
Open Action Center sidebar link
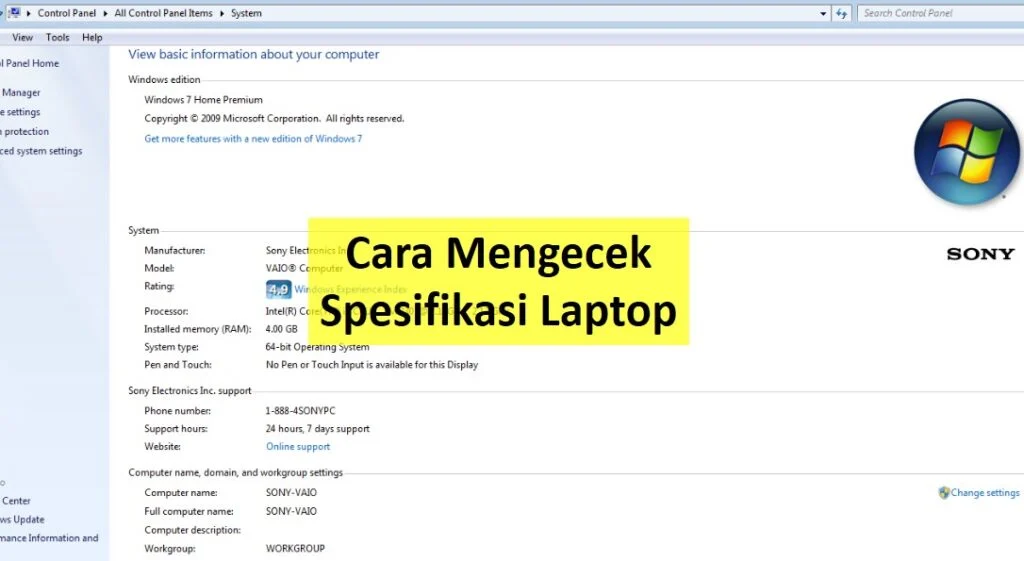click(x=16, y=501)
